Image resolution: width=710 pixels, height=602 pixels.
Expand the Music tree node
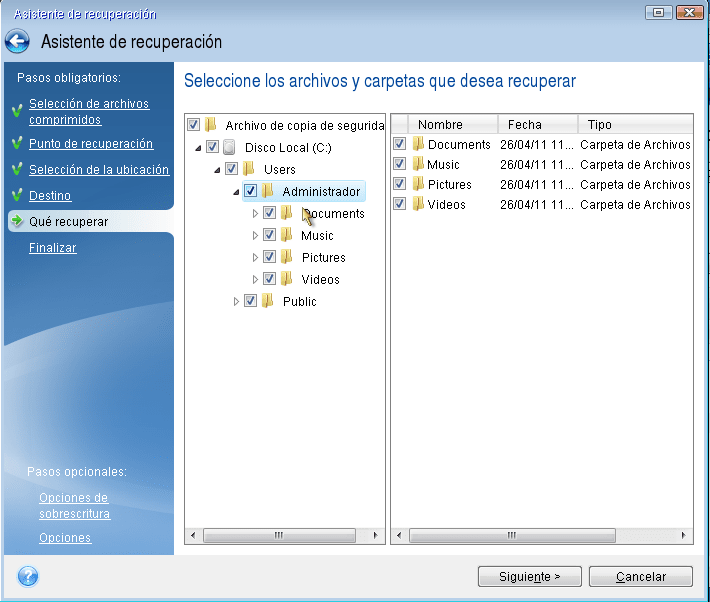pos(255,236)
